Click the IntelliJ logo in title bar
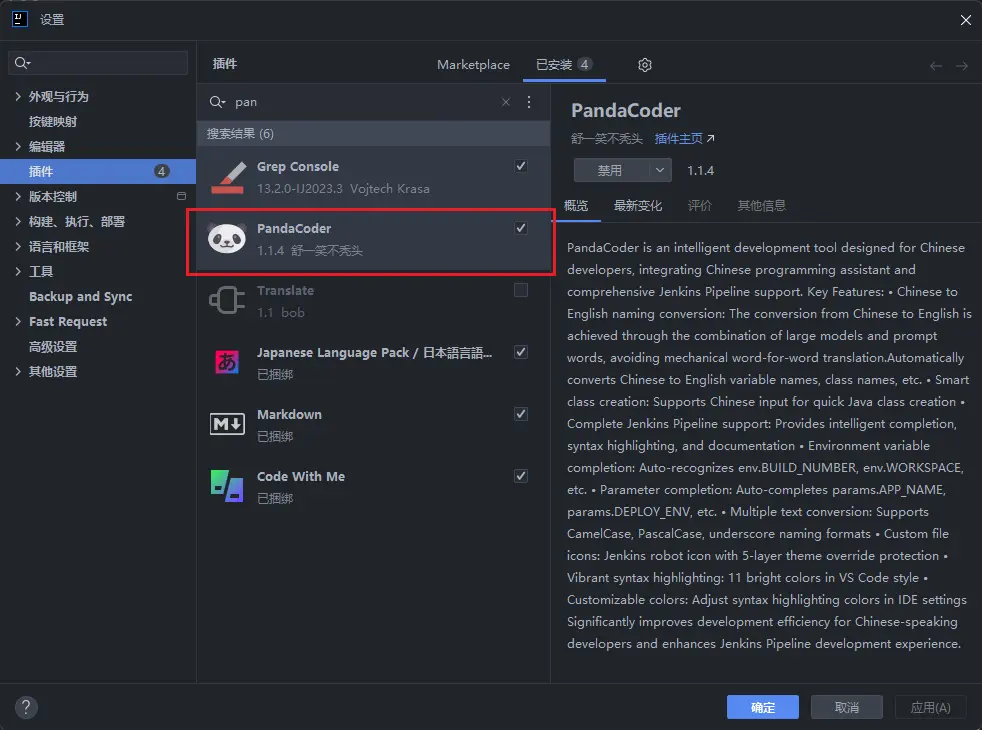The image size is (982, 730). pyautogui.click(x=19, y=19)
